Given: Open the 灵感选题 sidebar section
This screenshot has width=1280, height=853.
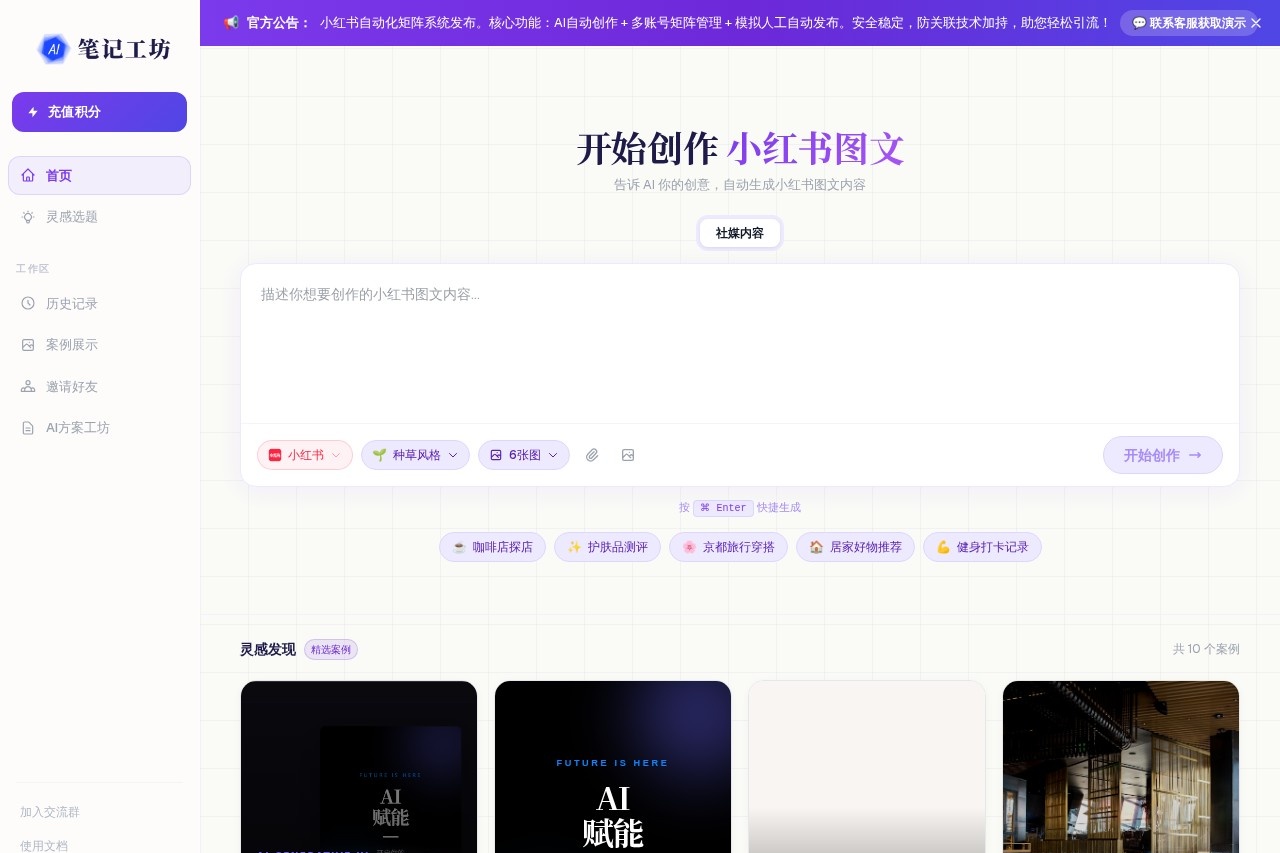Looking at the screenshot, I should pyautogui.click(x=71, y=216).
